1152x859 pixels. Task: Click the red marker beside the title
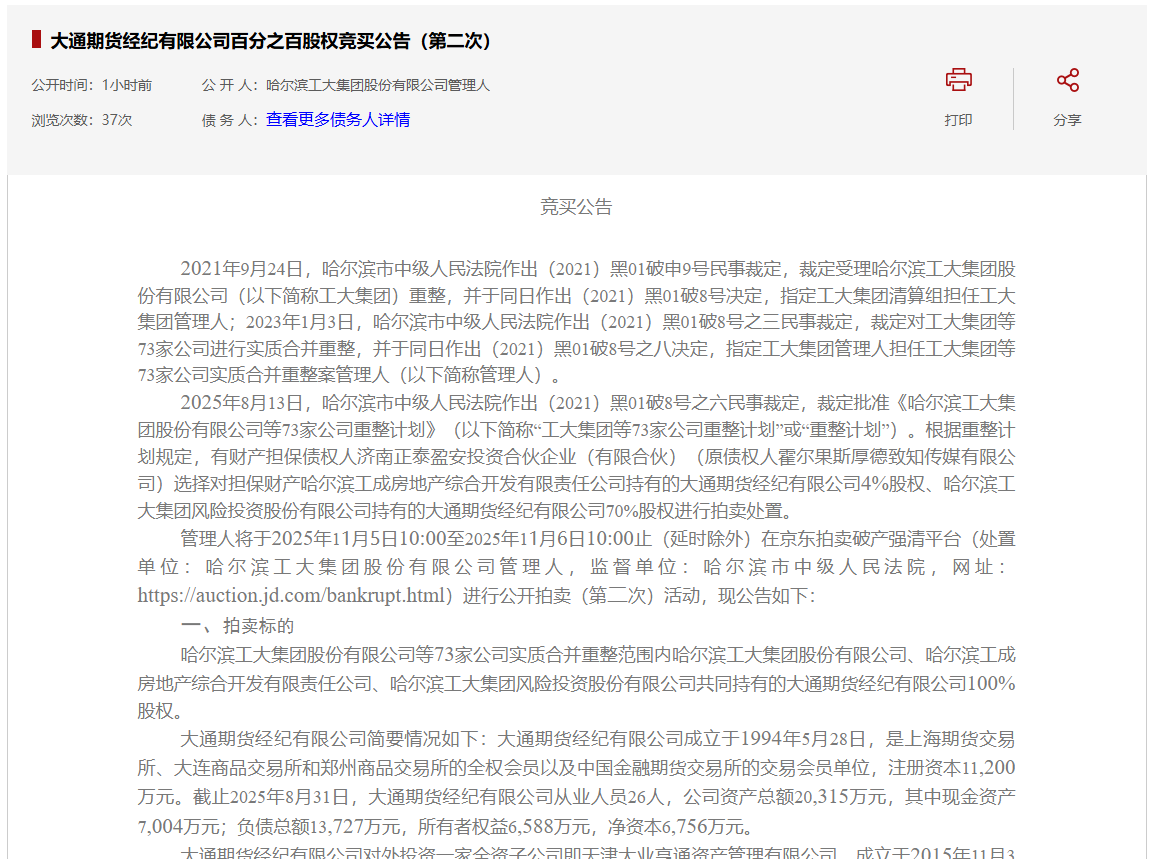point(36,40)
